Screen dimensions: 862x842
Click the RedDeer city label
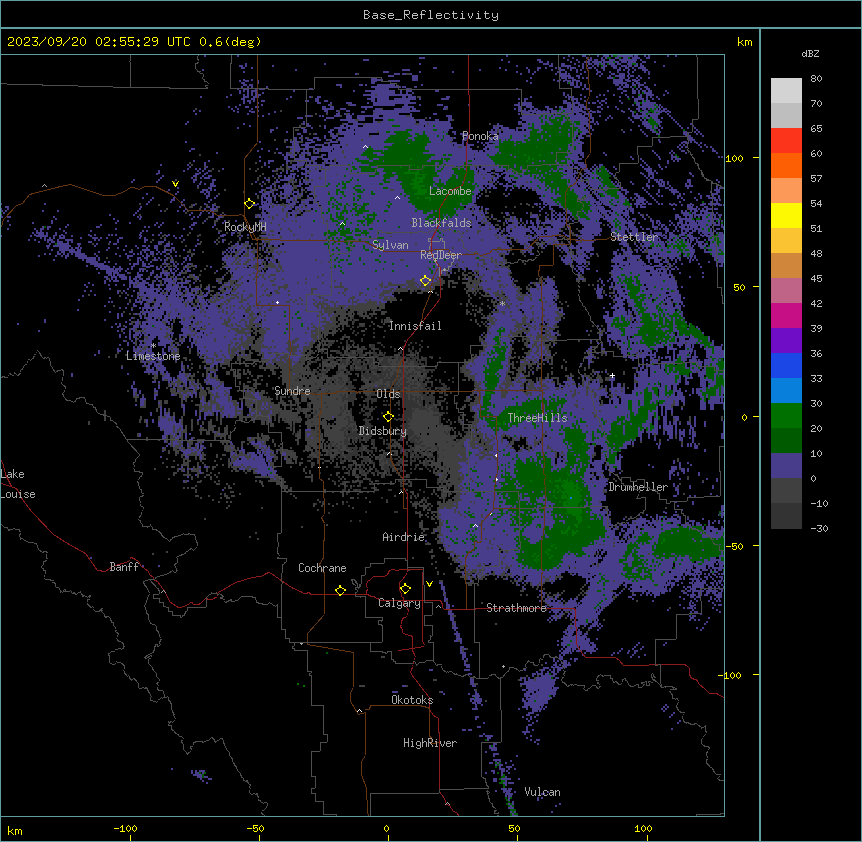pos(441,255)
